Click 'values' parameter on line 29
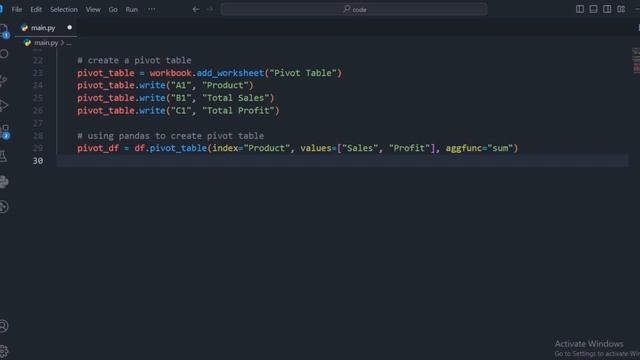Screen dimensions: 640x360 (x=316, y=148)
